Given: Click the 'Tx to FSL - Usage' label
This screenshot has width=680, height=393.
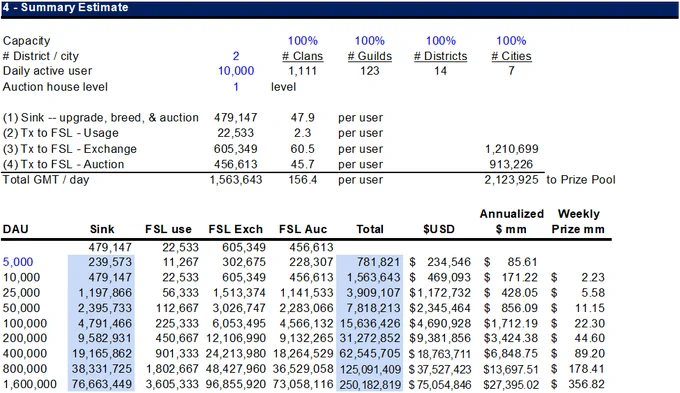Looking at the screenshot, I should click(x=61, y=133).
